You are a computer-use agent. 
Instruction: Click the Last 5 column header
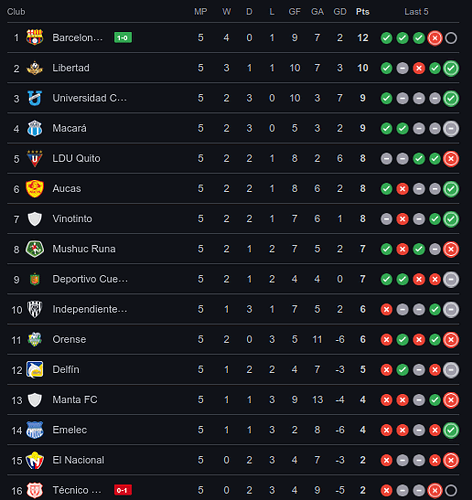point(416,12)
